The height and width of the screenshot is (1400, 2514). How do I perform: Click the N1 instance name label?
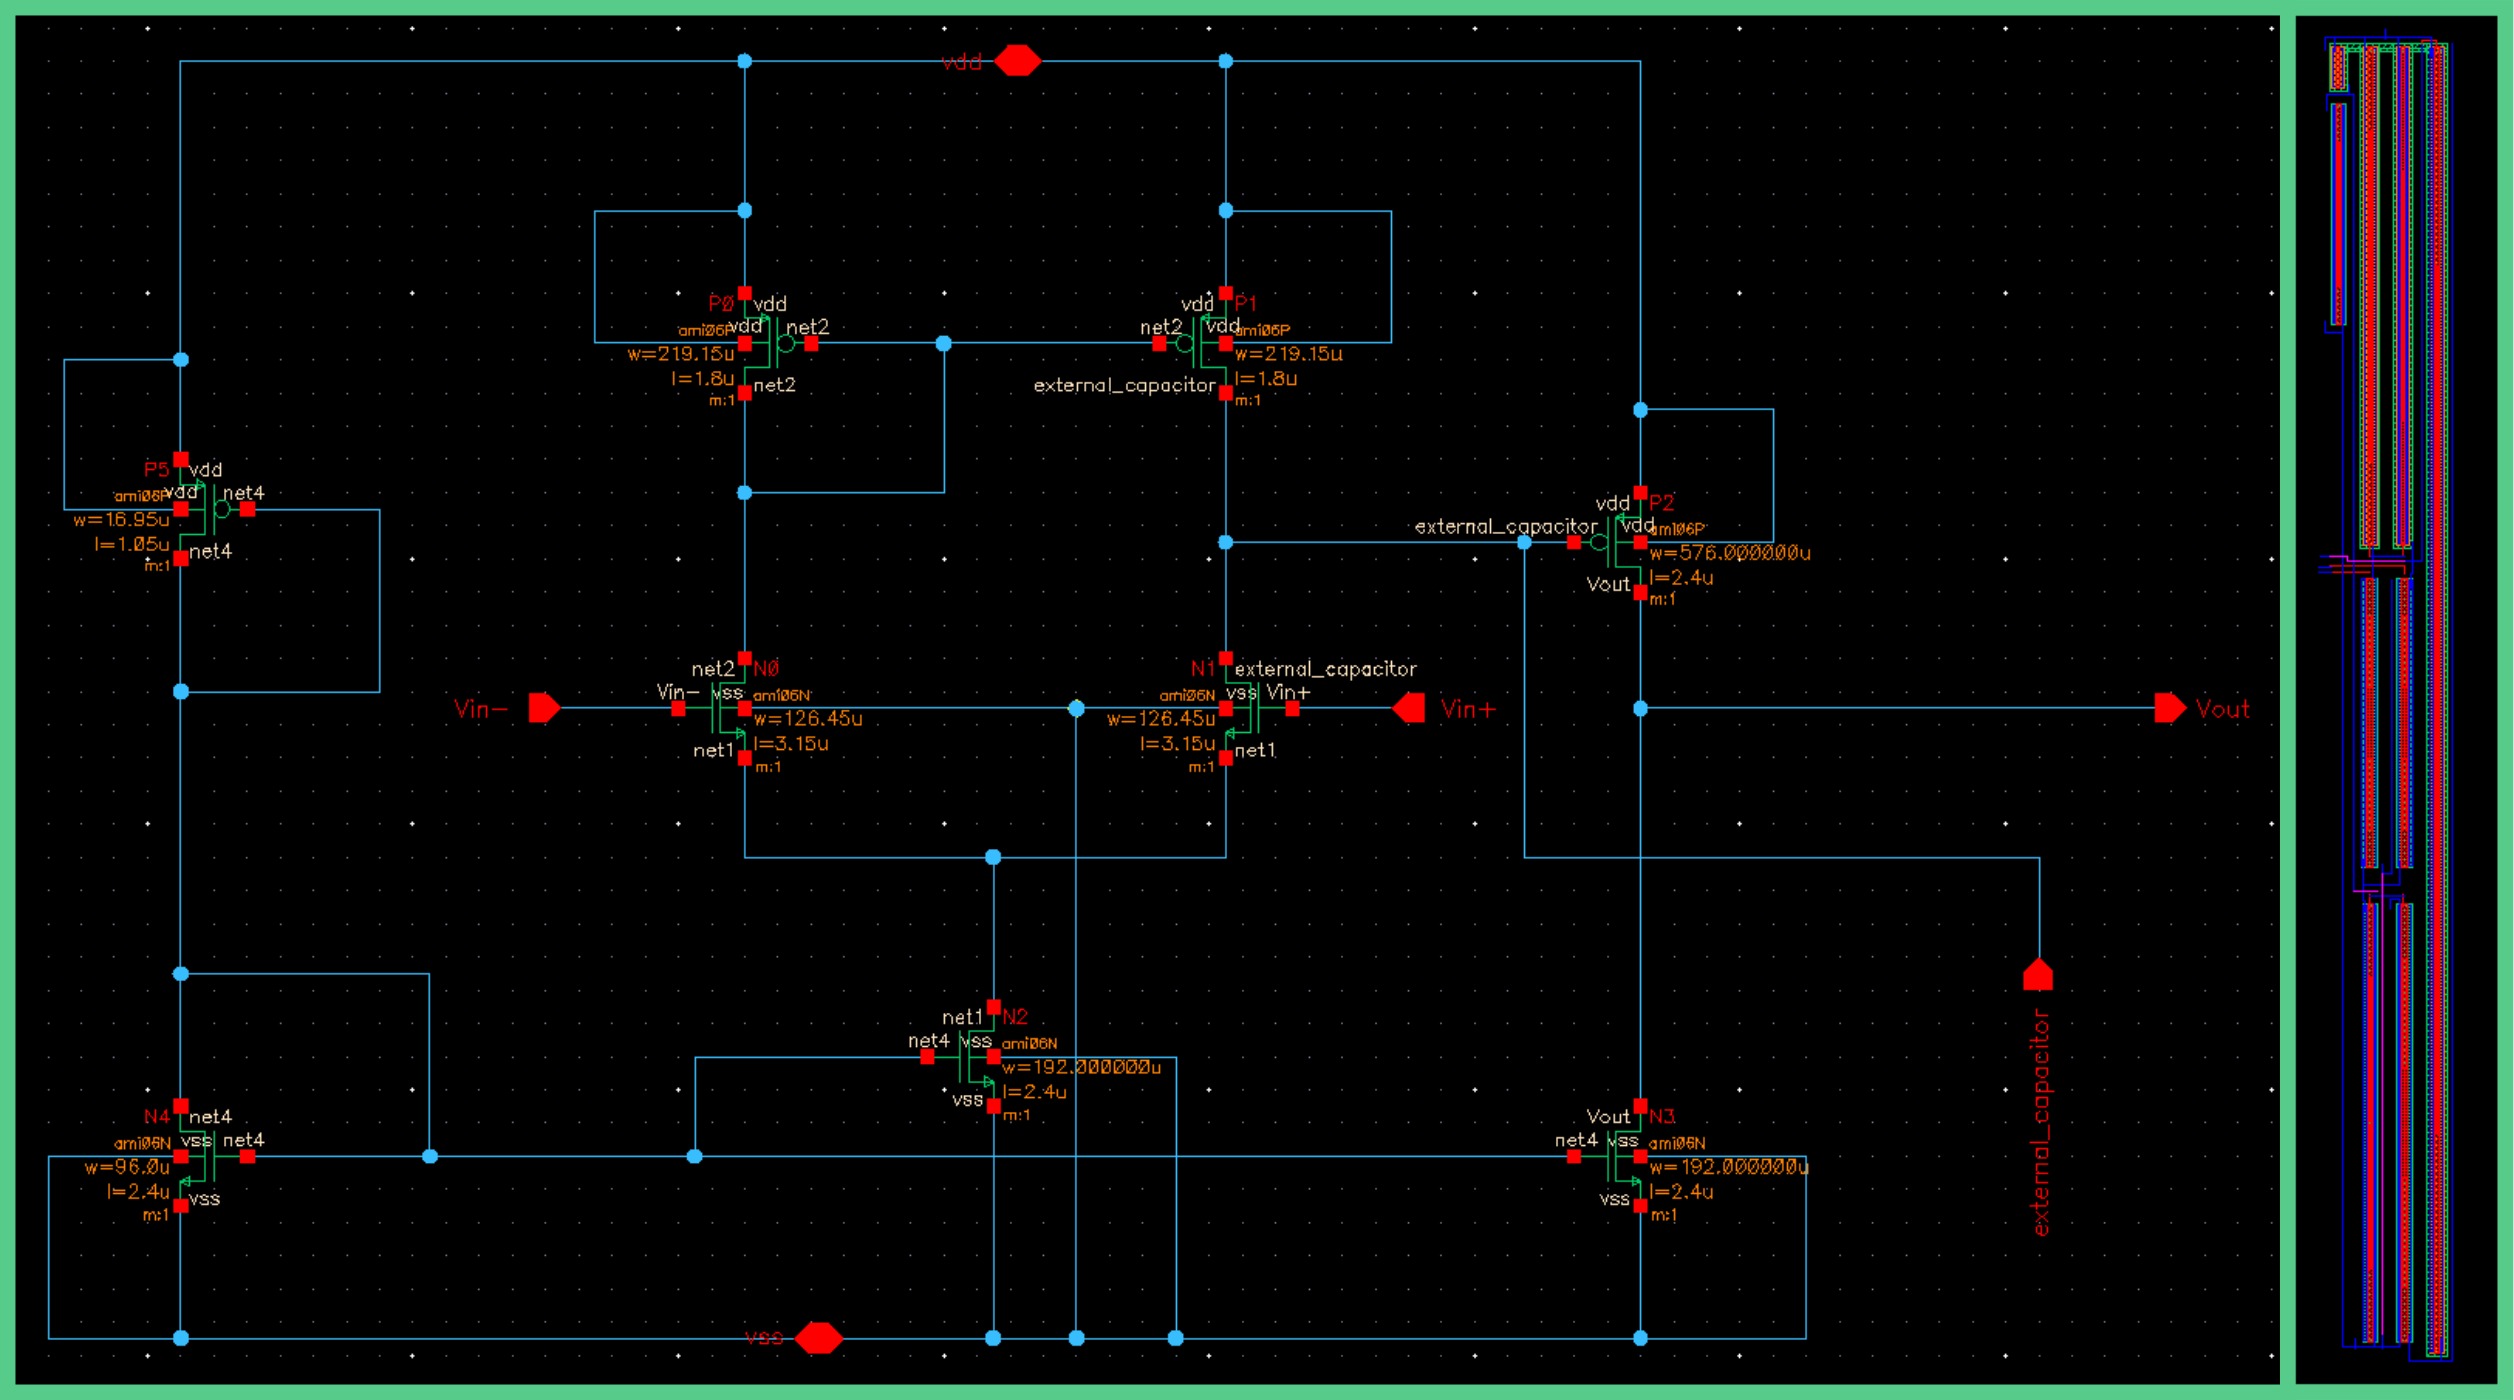point(1203,668)
